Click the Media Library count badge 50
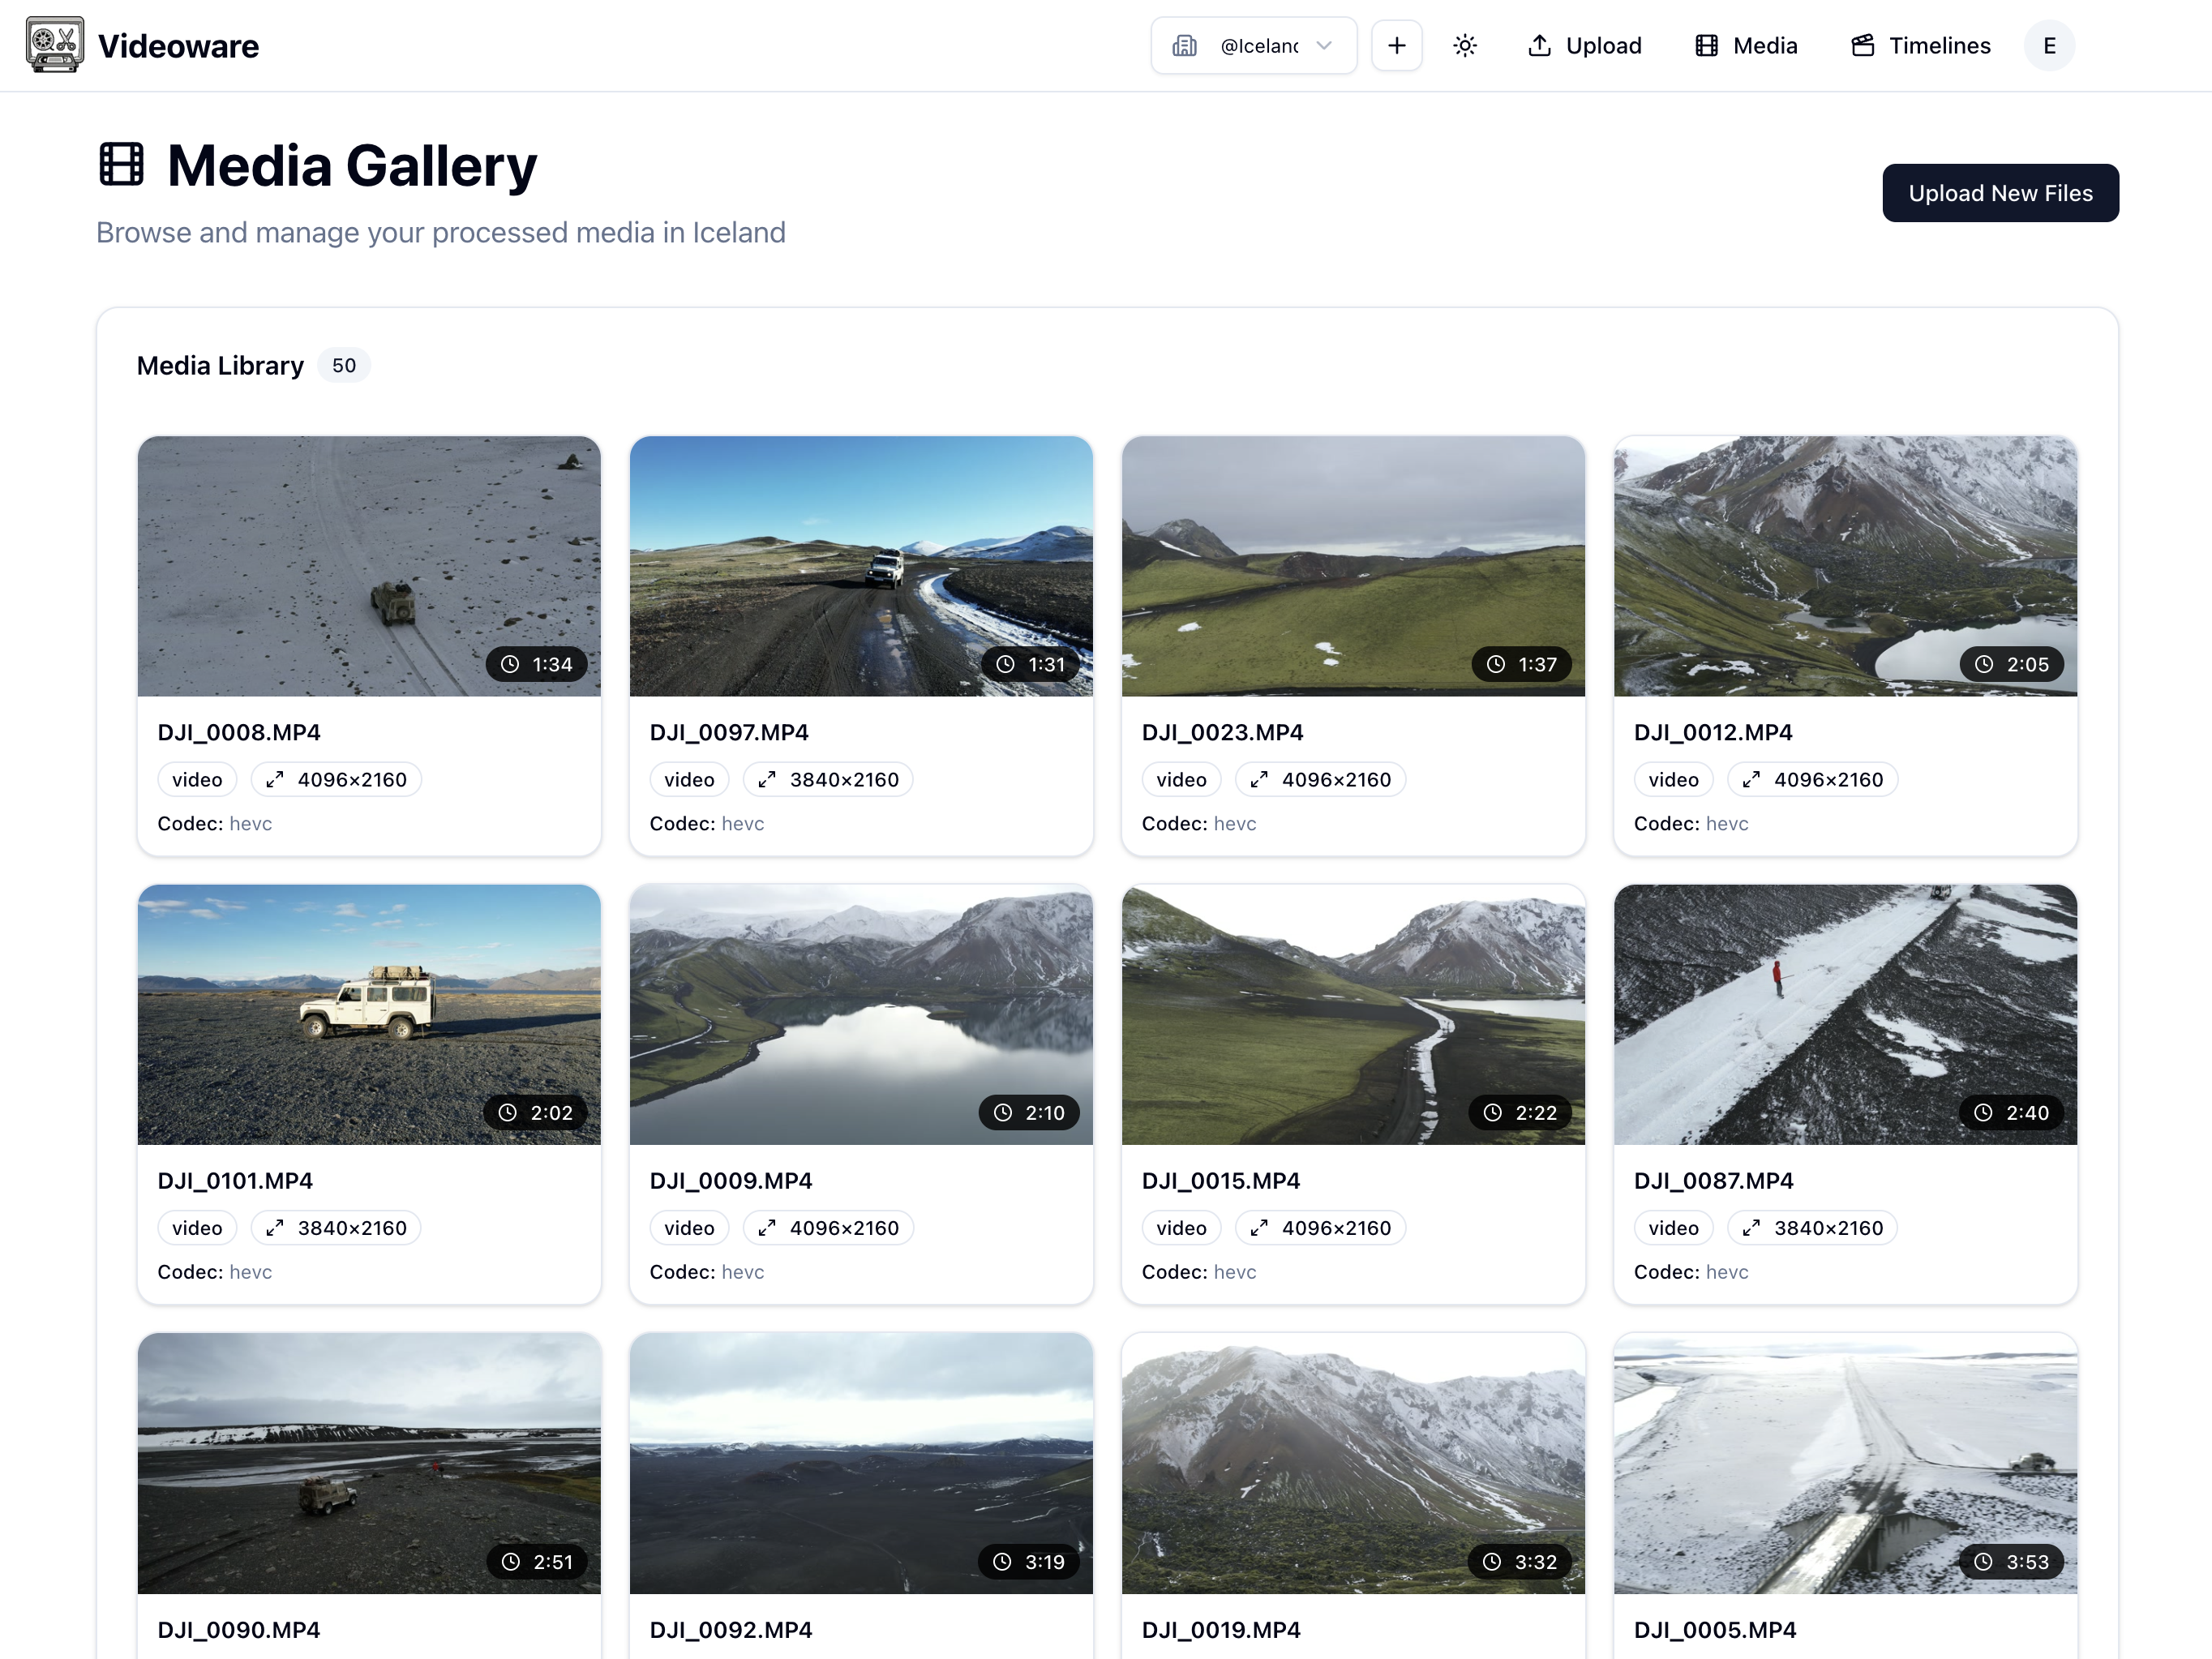Image resolution: width=2212 pixels, height=1659 pixels. point(343,365)
